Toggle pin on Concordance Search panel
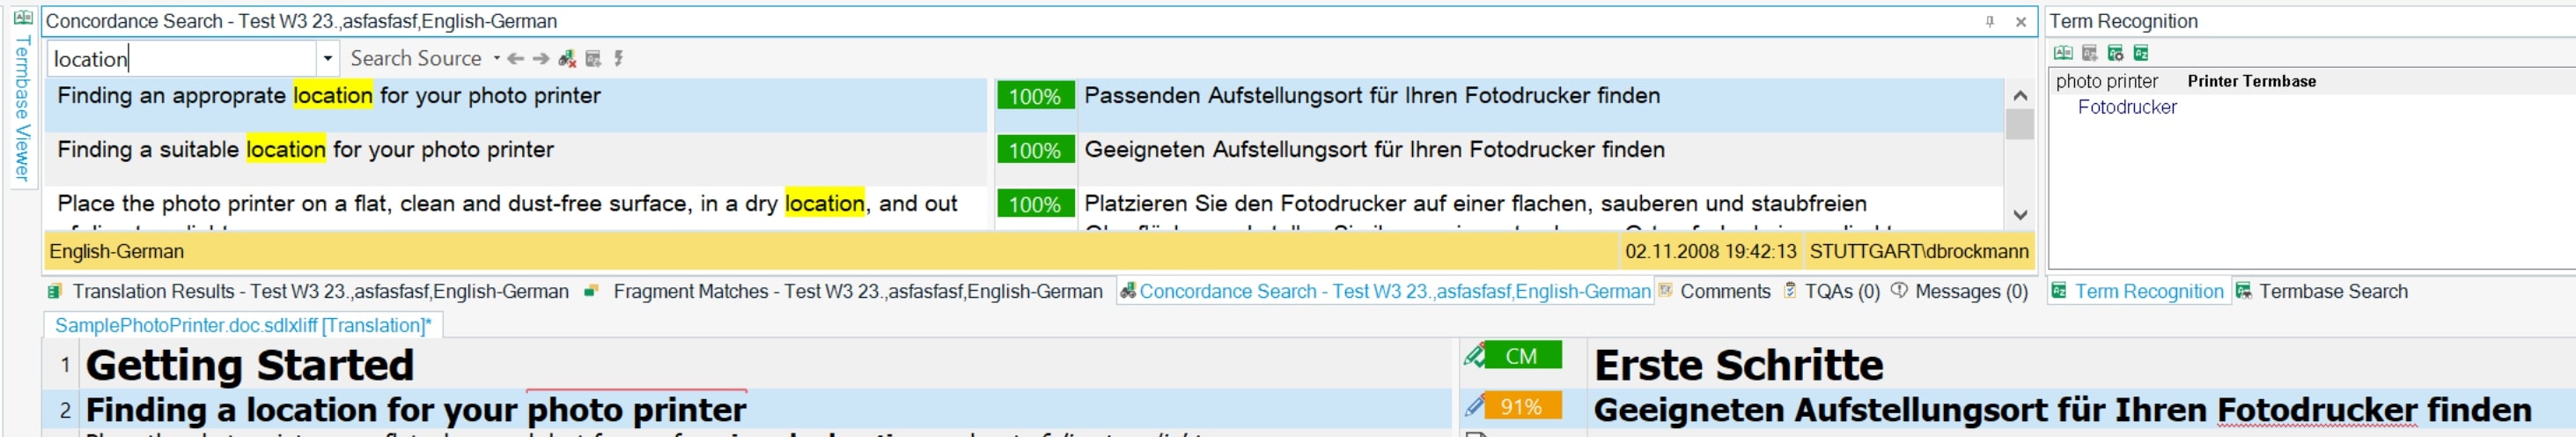 pyautogui.click(x=1990, y=21)
